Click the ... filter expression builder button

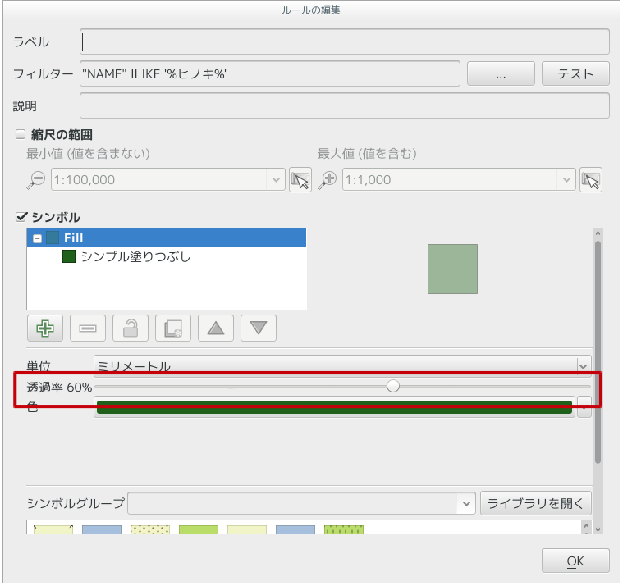tap(501, 73)
